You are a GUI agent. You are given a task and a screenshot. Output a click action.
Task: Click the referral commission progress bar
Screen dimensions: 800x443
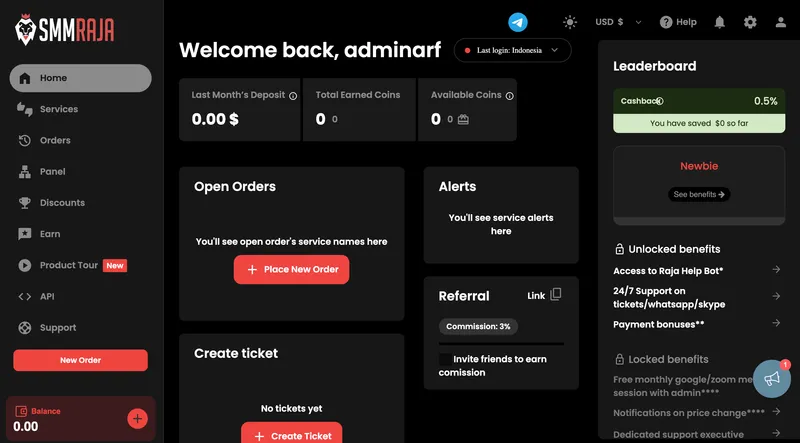(x=501, y=344)
